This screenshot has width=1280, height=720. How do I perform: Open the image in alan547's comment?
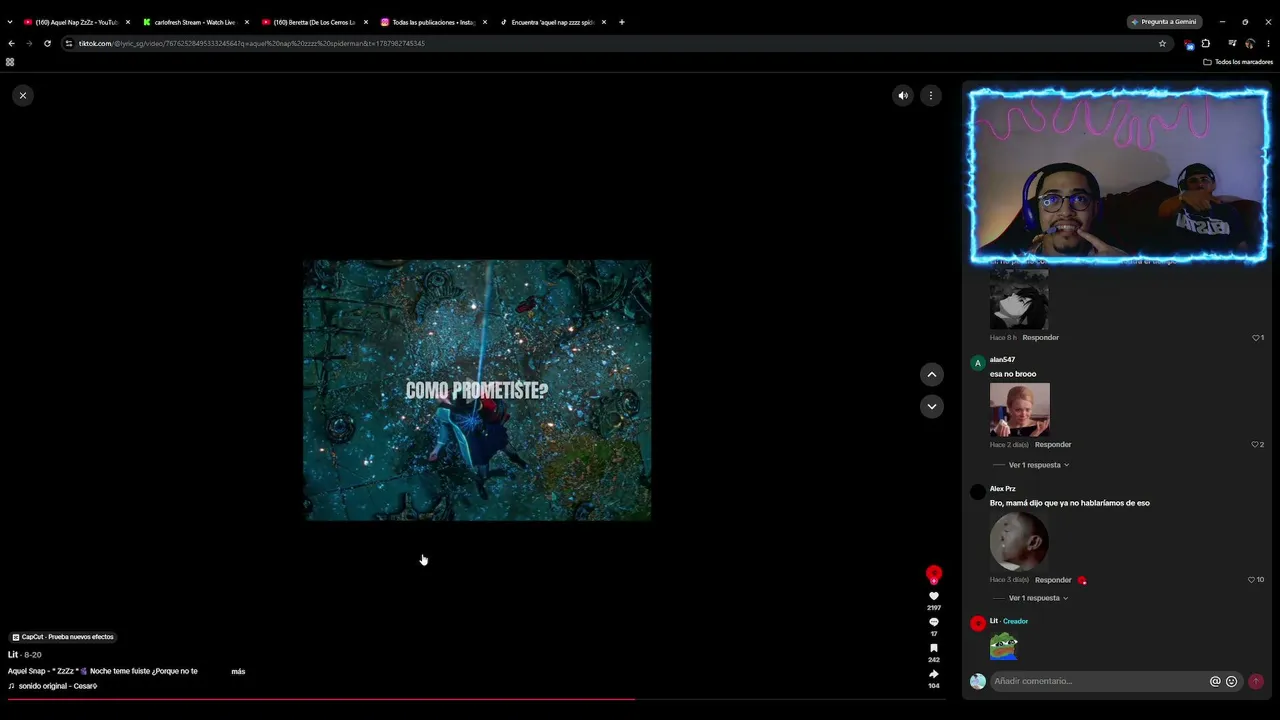click(x=1020, y=410)
